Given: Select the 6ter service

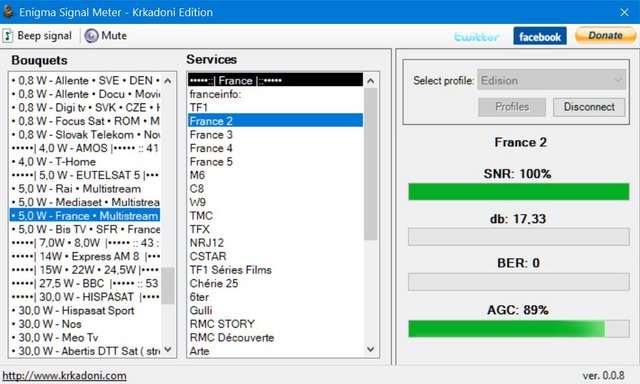Looking at the screenshot, I should tap(276, 297).
